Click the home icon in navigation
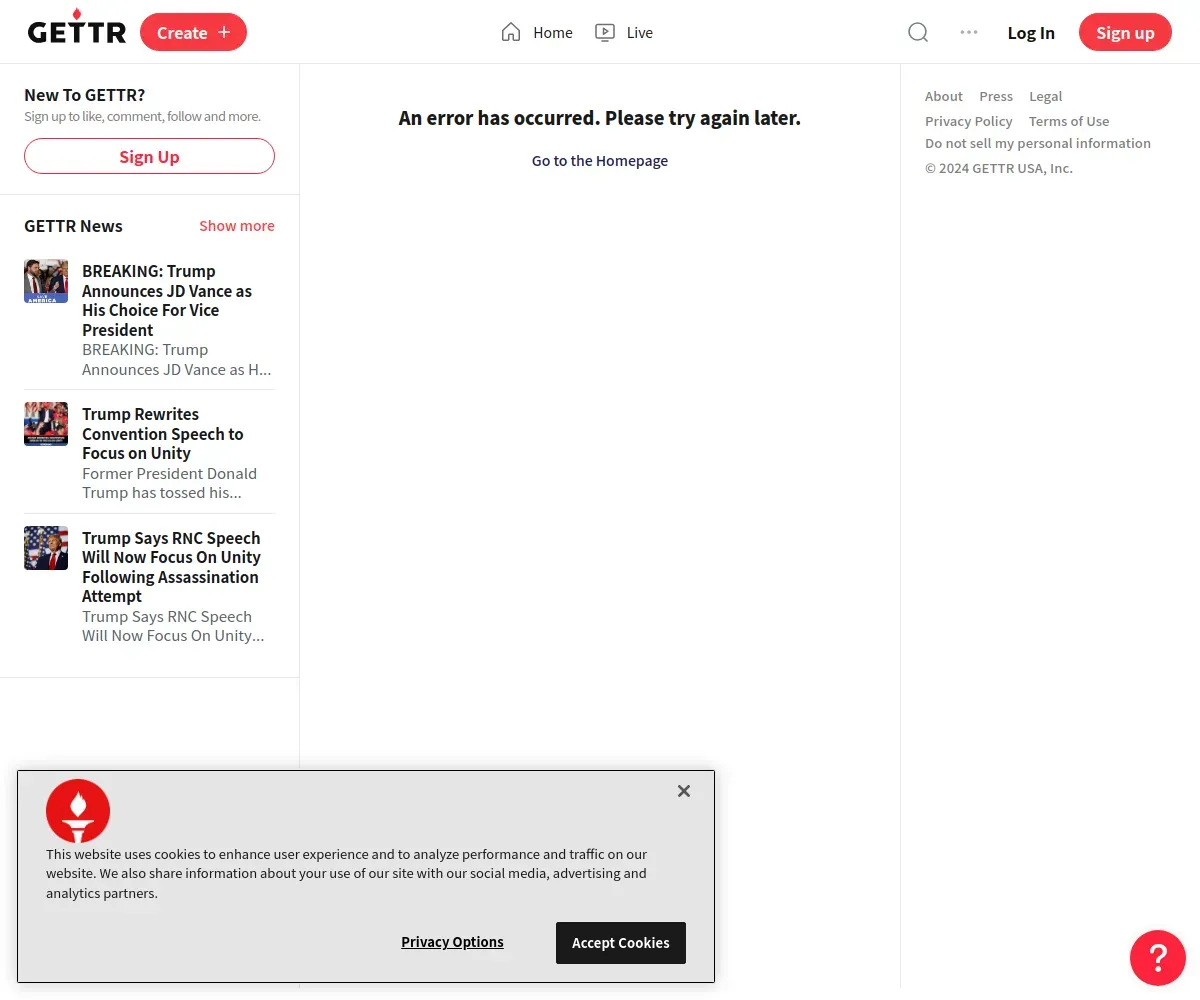 pos(511,32)
